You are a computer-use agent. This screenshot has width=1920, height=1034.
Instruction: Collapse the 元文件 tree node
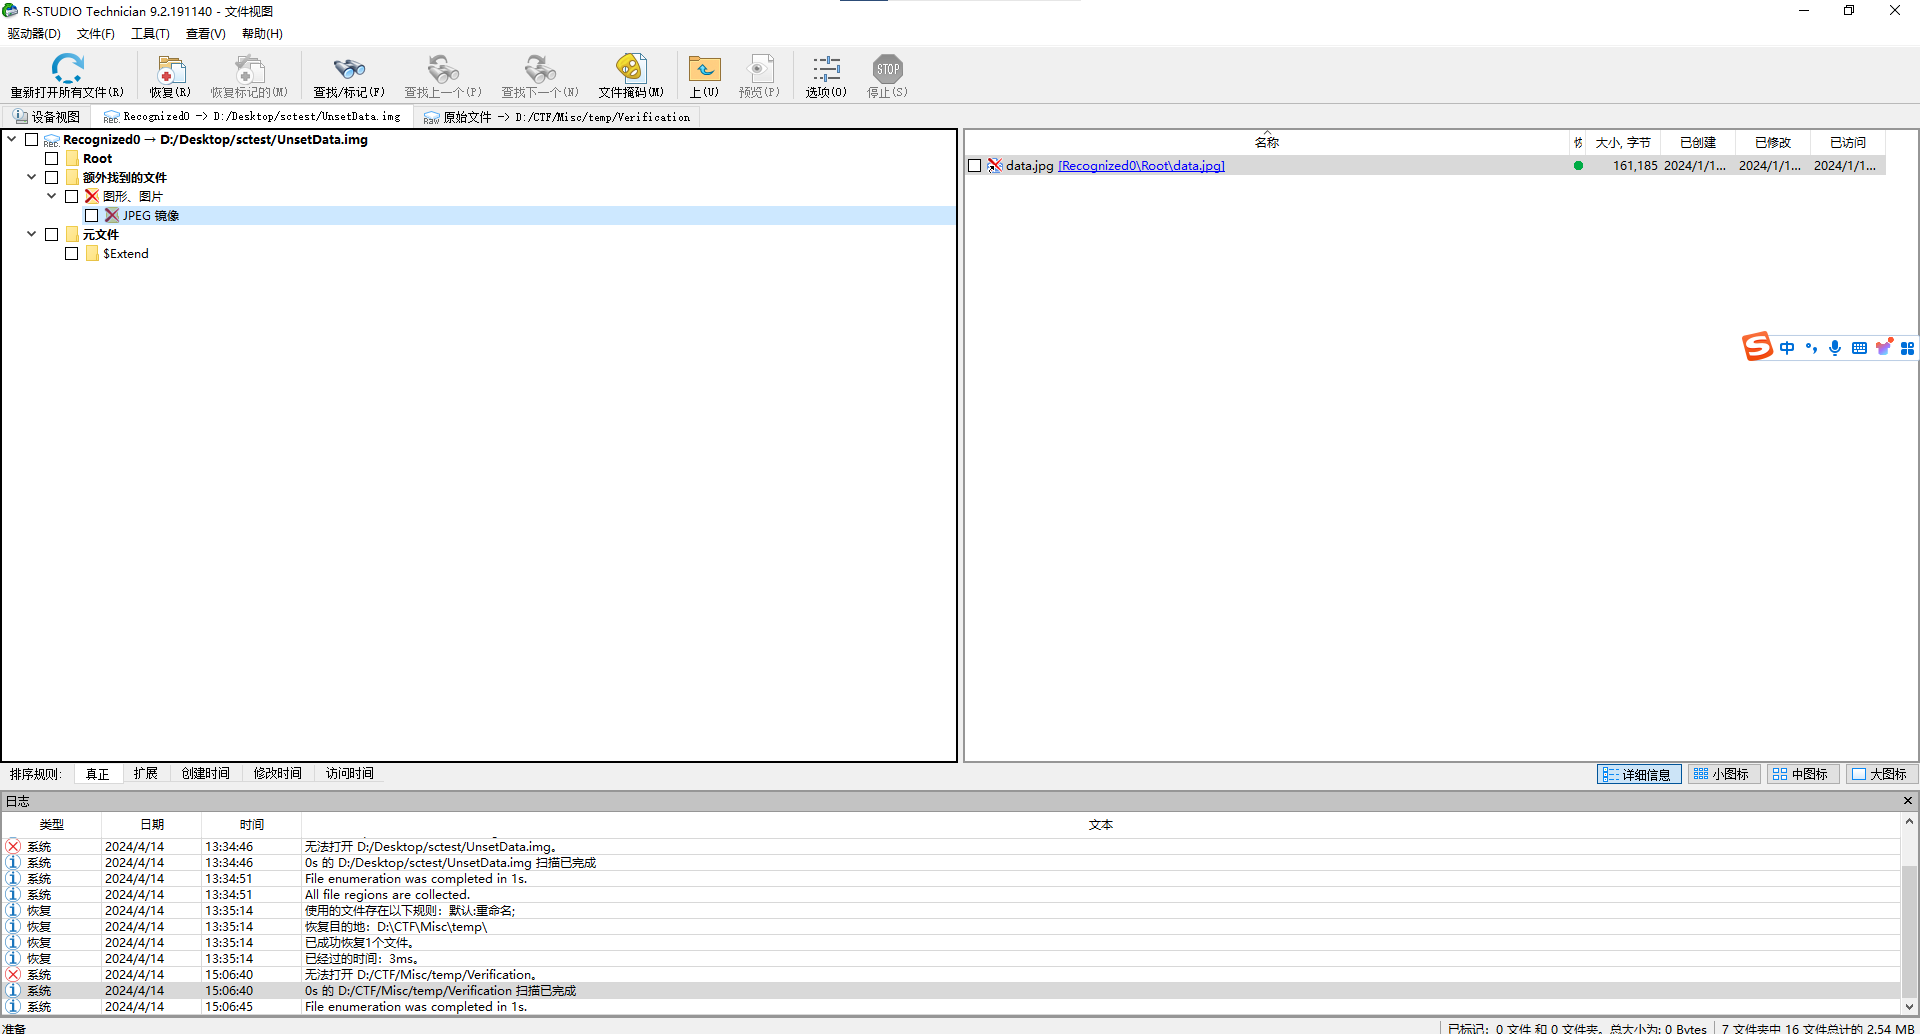coord(32,235)
